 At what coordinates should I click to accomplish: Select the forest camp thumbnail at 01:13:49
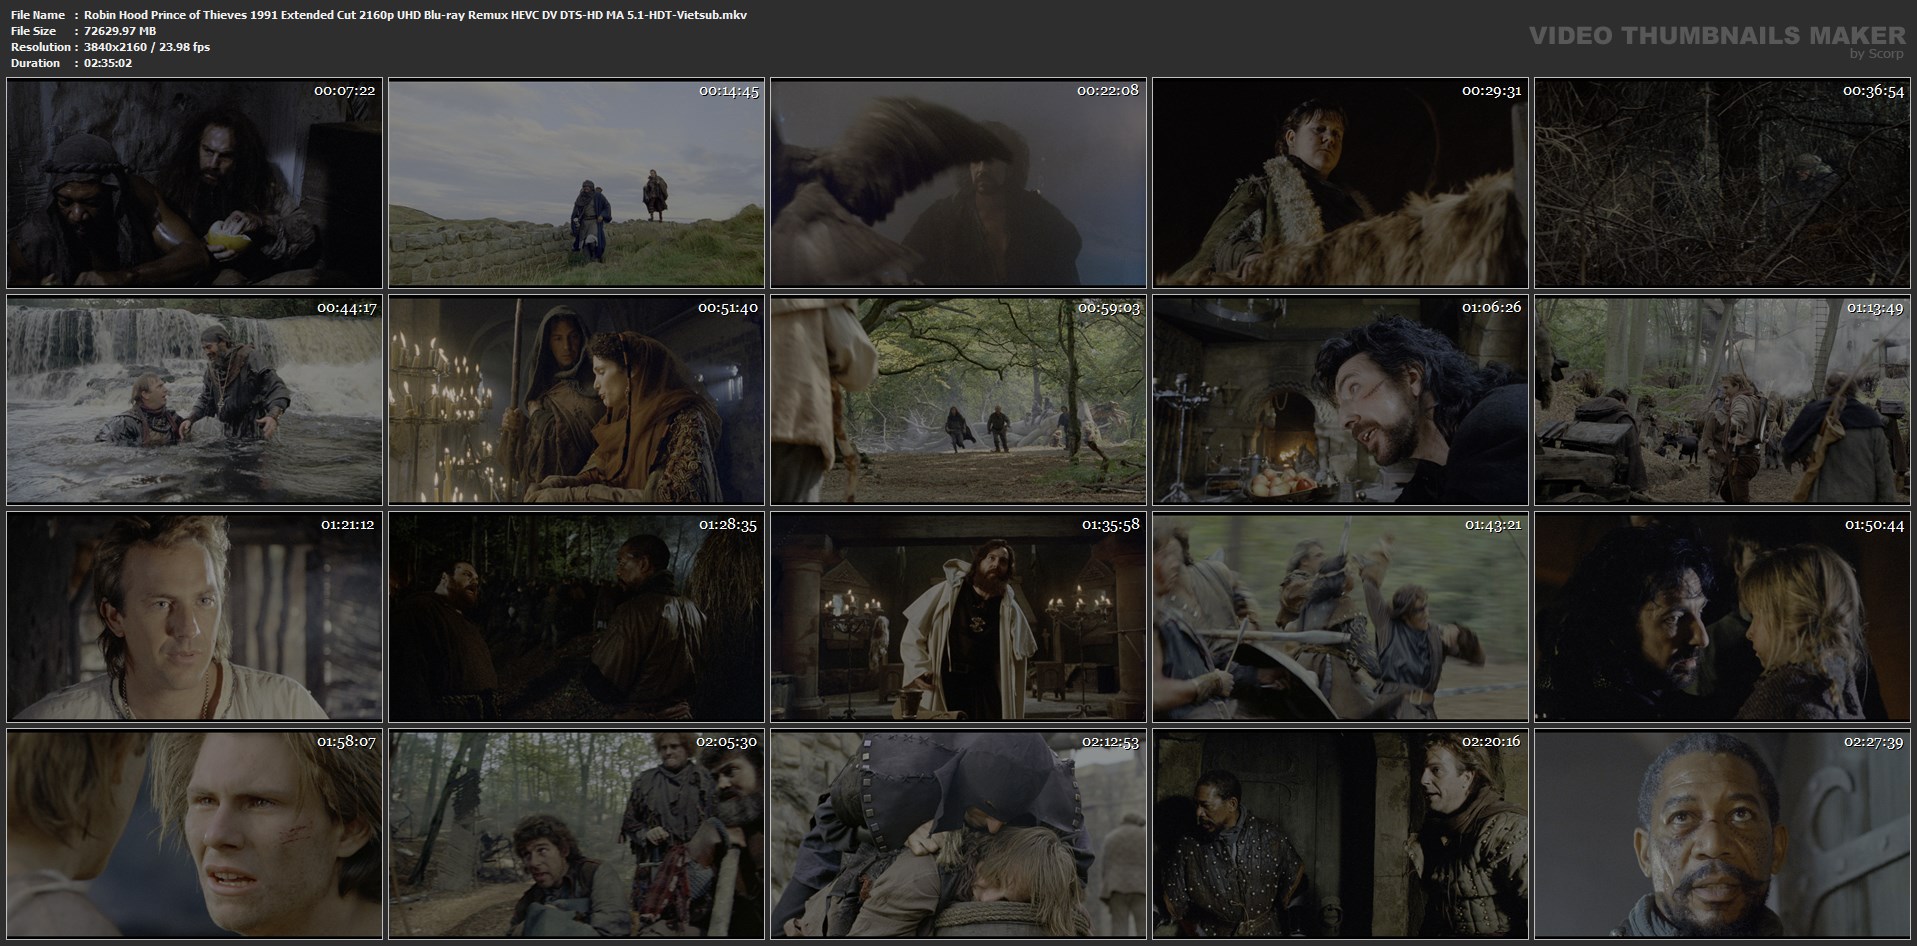coord(1722,400)
